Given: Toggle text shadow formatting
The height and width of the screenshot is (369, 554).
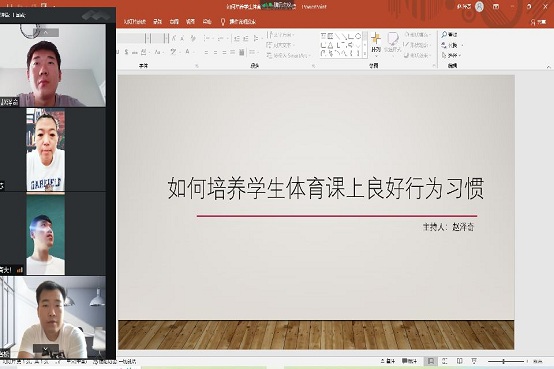Looking at the screenshot, I should 126,52.
